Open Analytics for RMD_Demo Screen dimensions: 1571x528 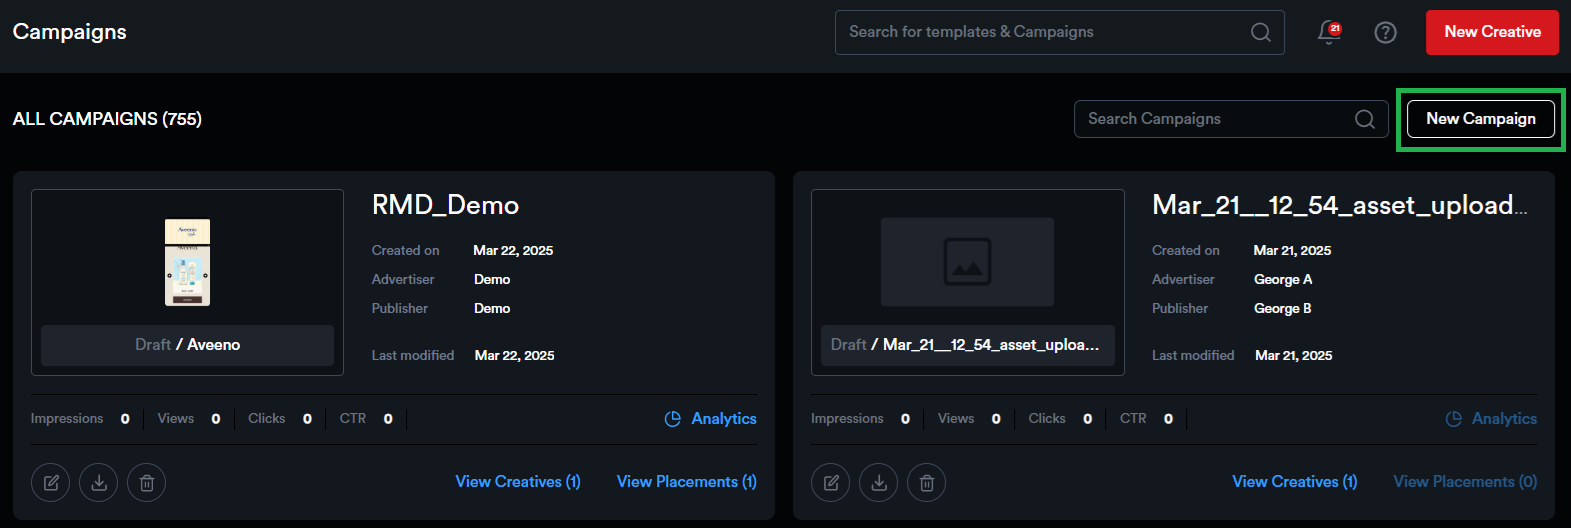(711, 419)
